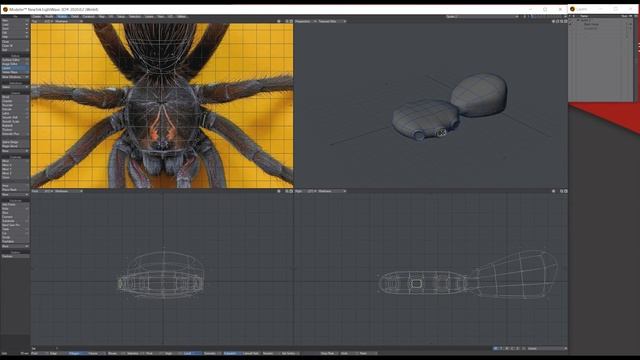640x360 pixels.
Task: Select the Knife tool
Action: click(x=15, y=209)
